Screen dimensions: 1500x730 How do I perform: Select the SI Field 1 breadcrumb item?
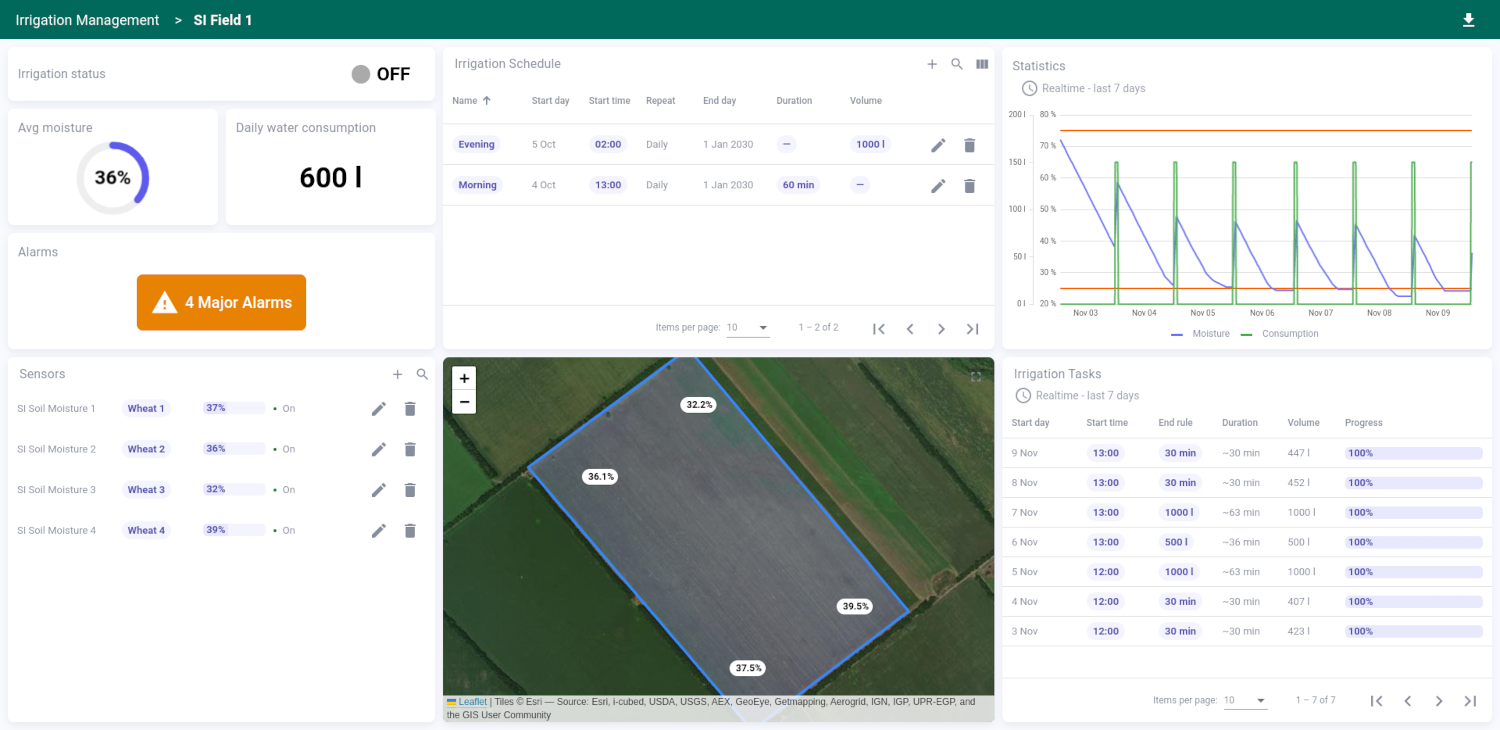(x=222, y=19)
